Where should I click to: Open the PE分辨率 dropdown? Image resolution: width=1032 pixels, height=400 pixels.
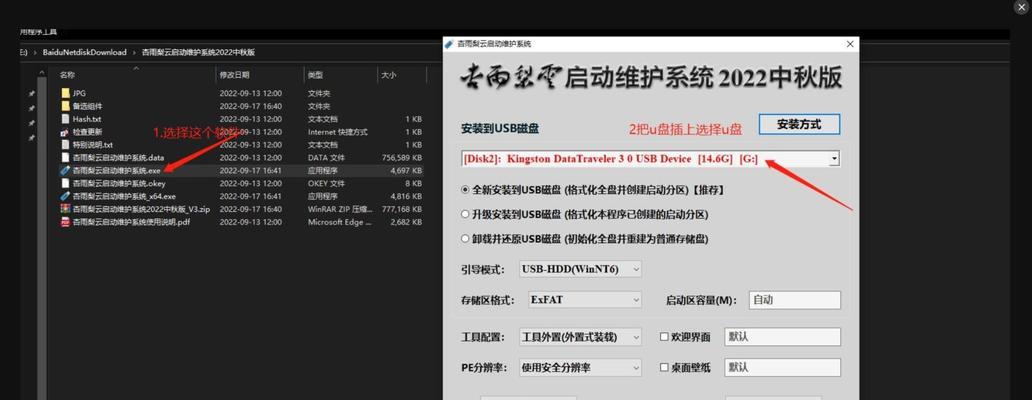(x=580, y=368)
